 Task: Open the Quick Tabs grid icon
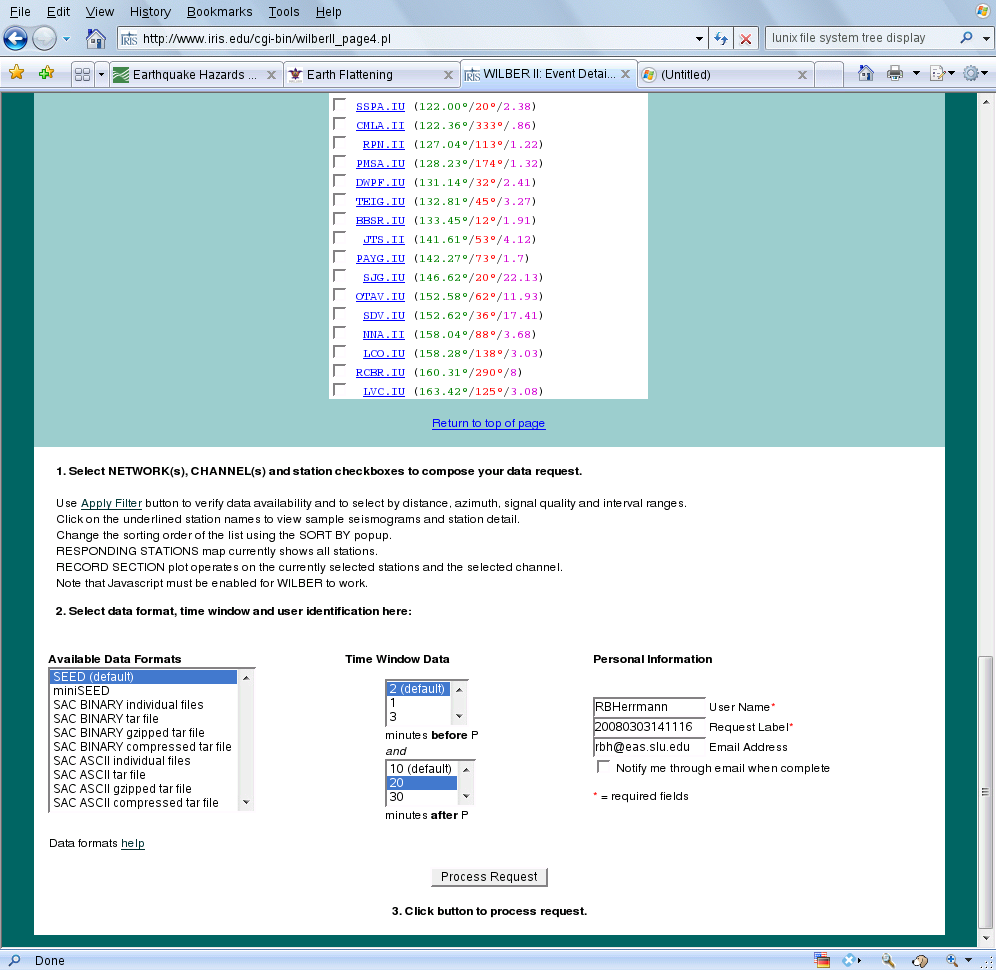(83, 74)
